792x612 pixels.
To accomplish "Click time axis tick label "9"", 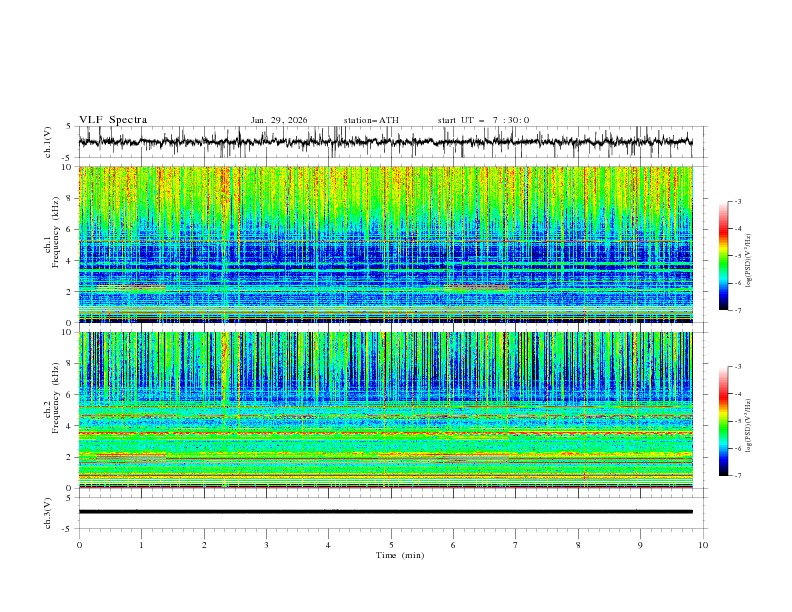I will 640,545.
